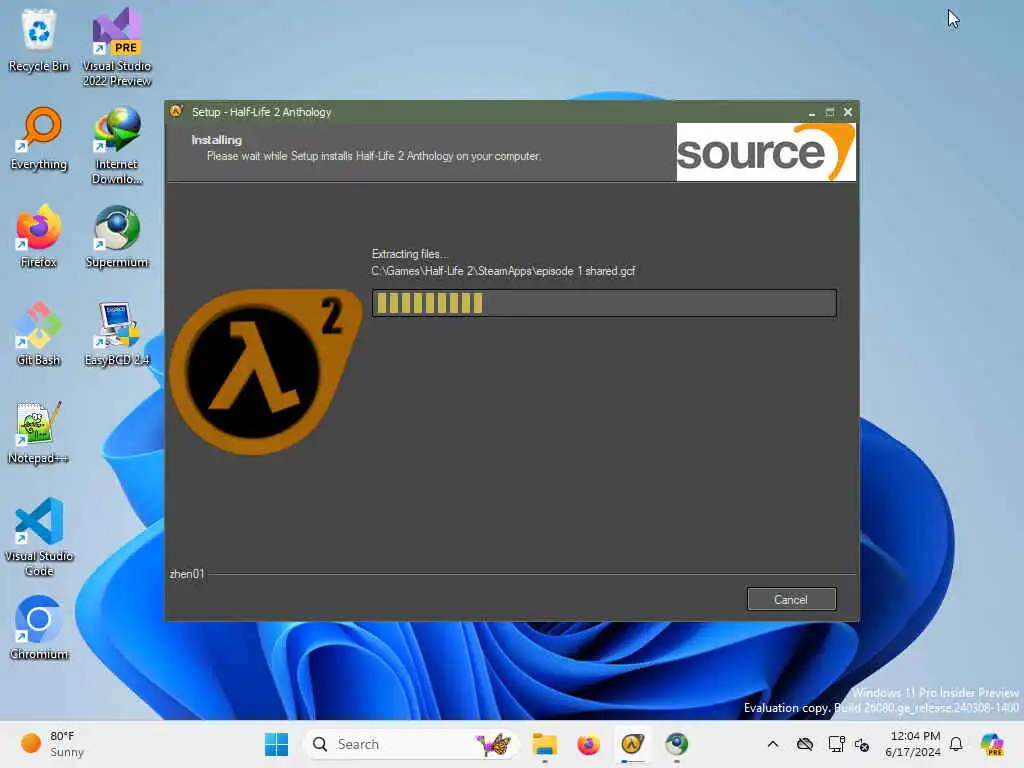Click Half-Life 2 setup taskbar icon
This screenshot has width=1024, height=768.
click(632, 744)
